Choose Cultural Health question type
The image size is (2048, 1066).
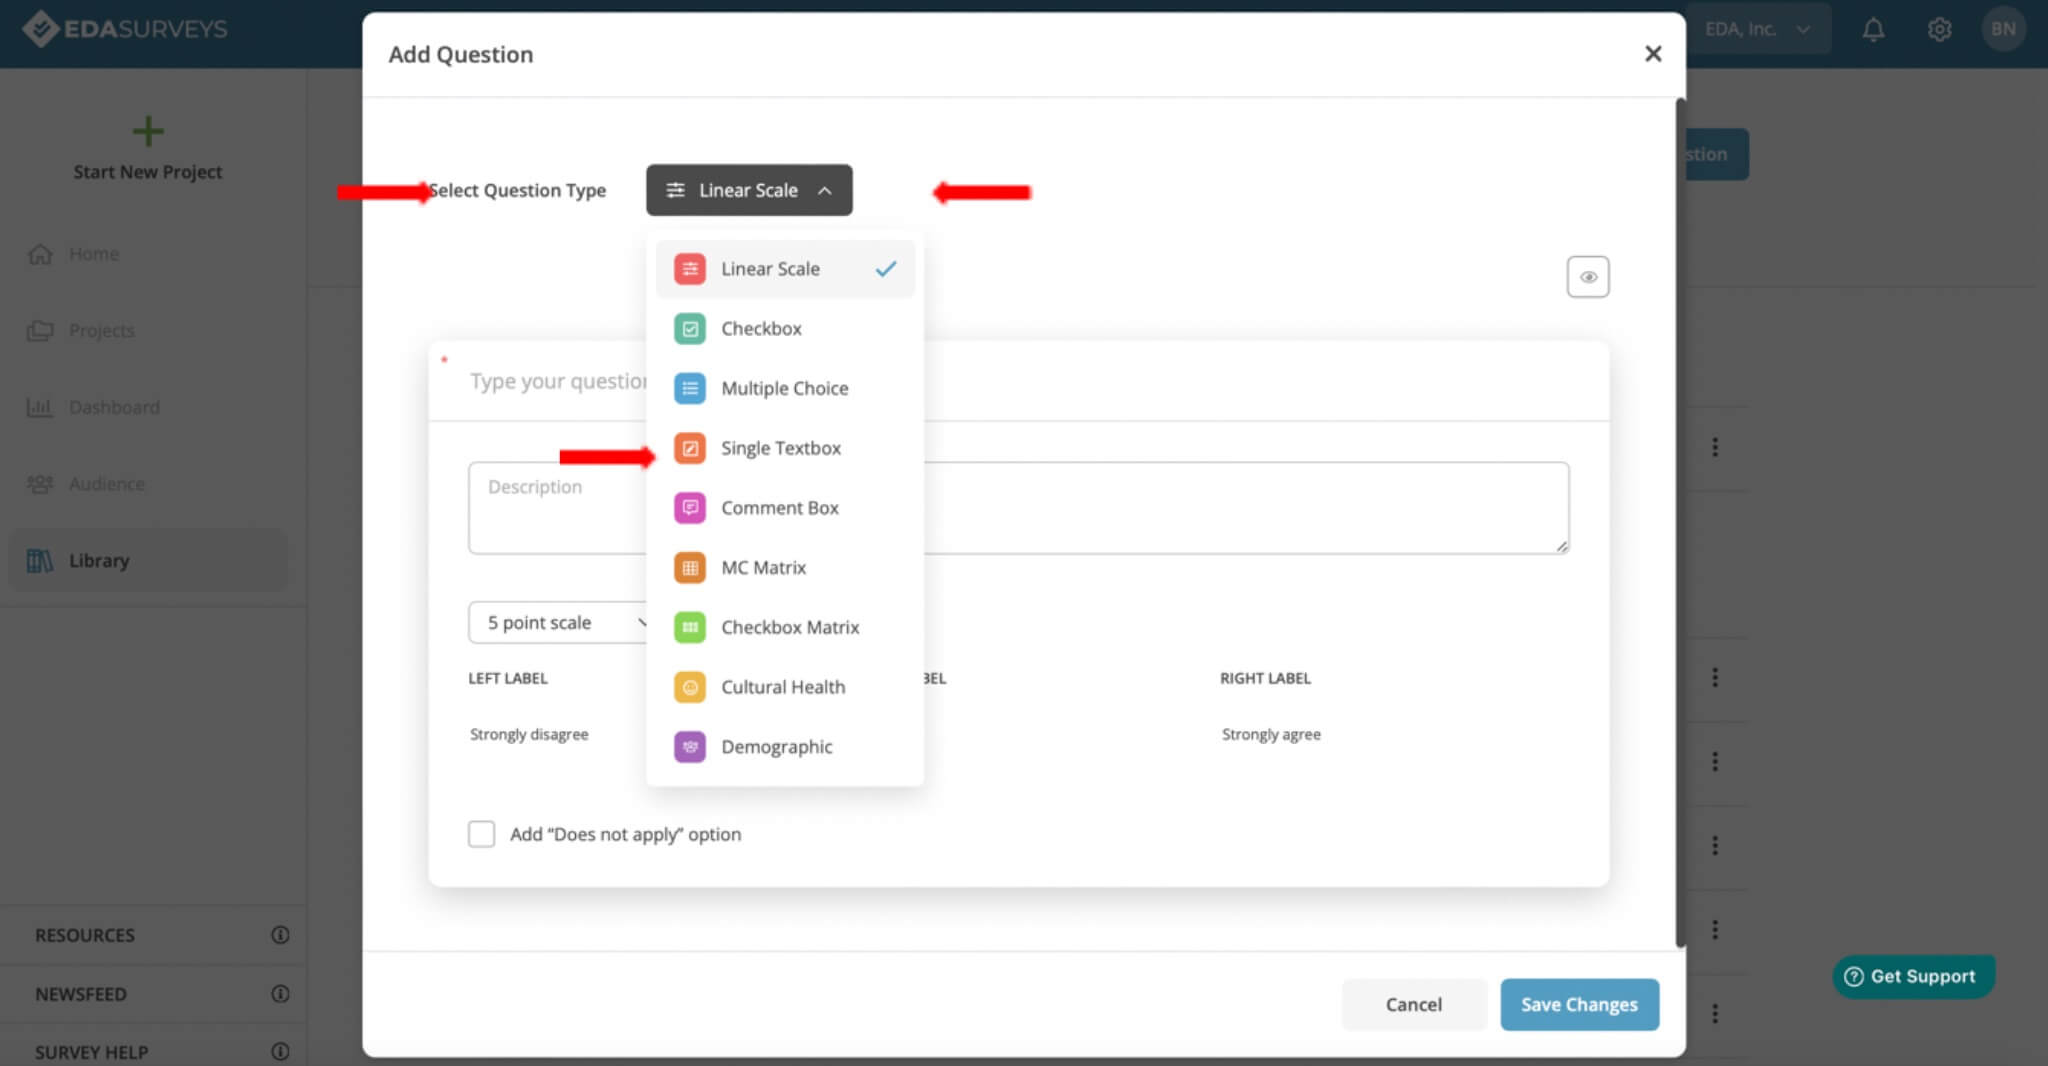pos(785,687)
